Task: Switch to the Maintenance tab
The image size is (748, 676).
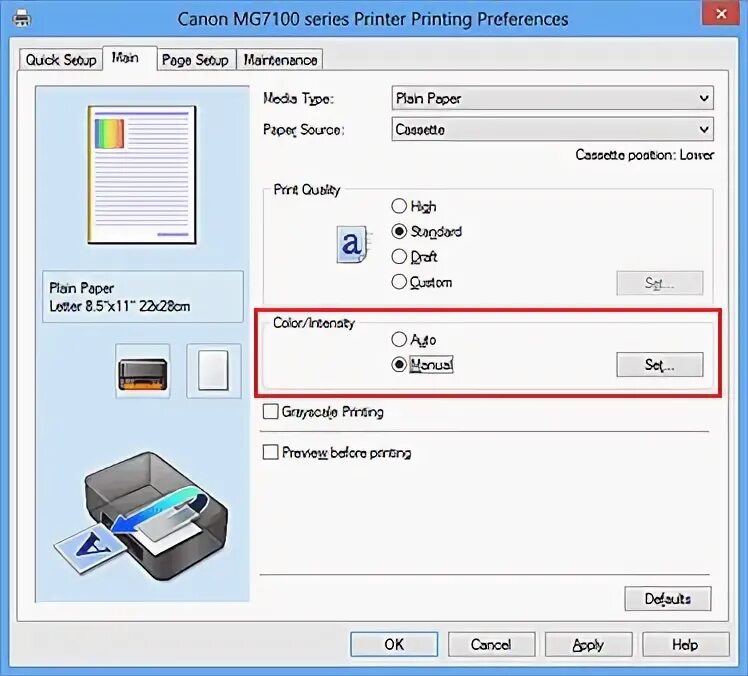Action: tap(280, 60)
